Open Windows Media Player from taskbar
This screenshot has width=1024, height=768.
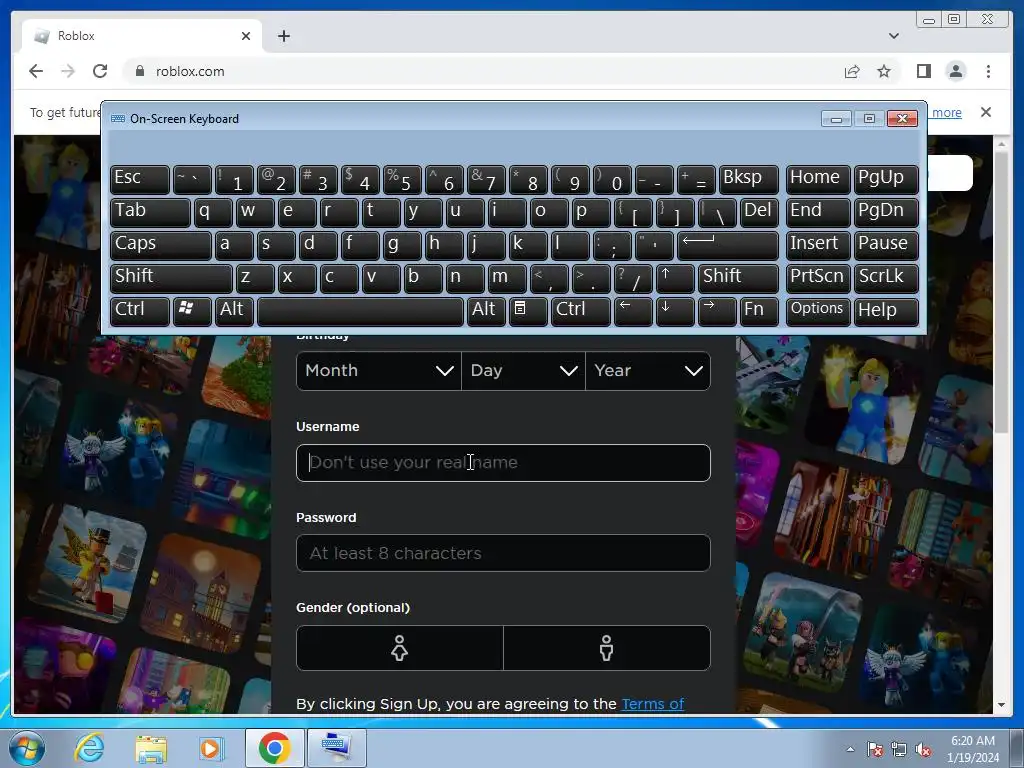pos(210,748)
